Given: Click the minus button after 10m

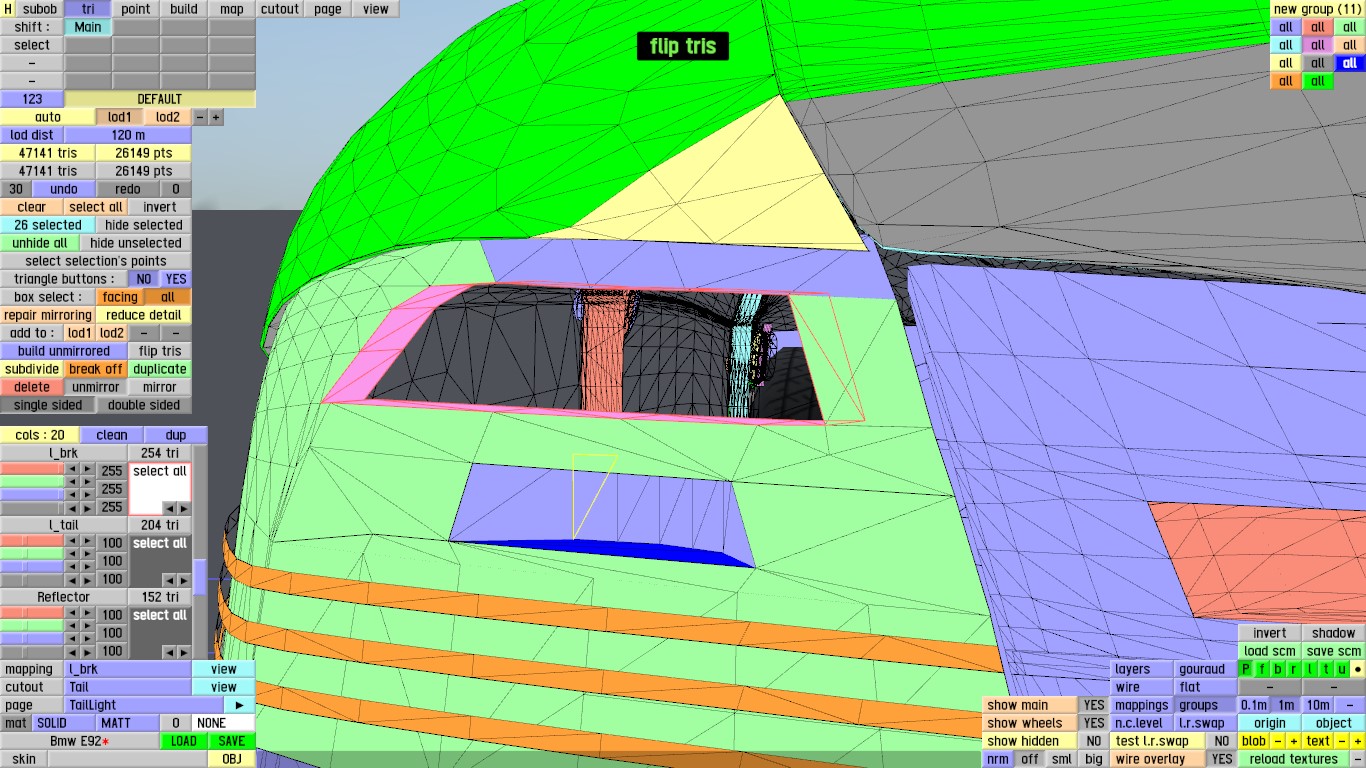Looking at the screenshot, I should click(x=1350, y=705).
